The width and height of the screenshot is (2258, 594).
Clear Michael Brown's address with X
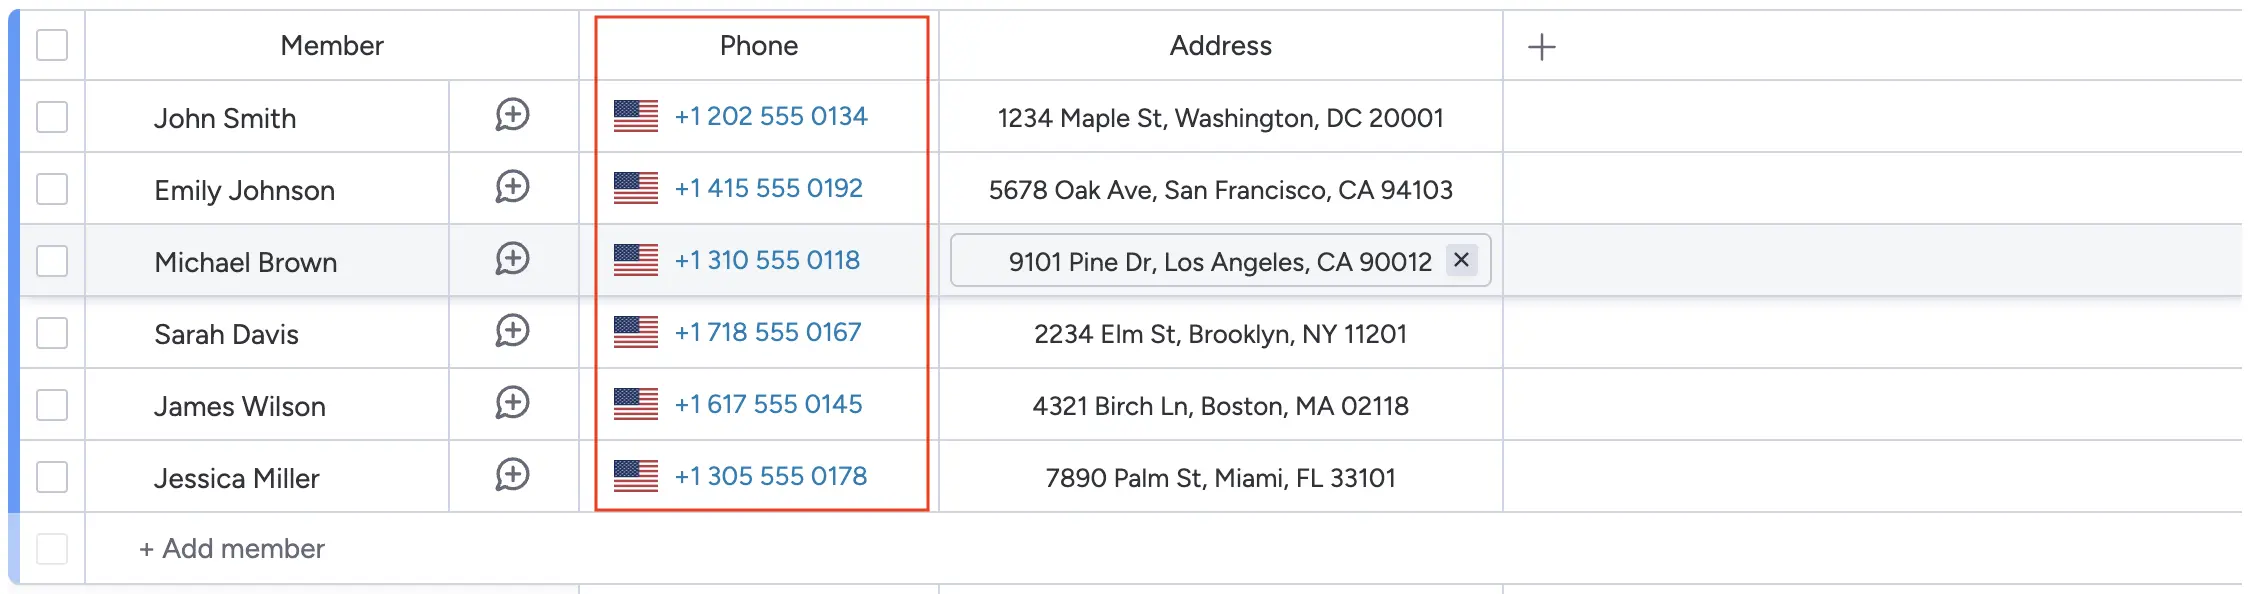(x=1461, y=260)
